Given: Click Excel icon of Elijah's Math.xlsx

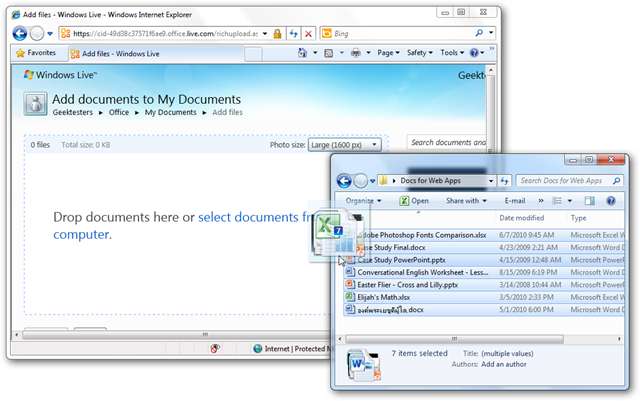Looking at the screenshot, I should point(350,296).
